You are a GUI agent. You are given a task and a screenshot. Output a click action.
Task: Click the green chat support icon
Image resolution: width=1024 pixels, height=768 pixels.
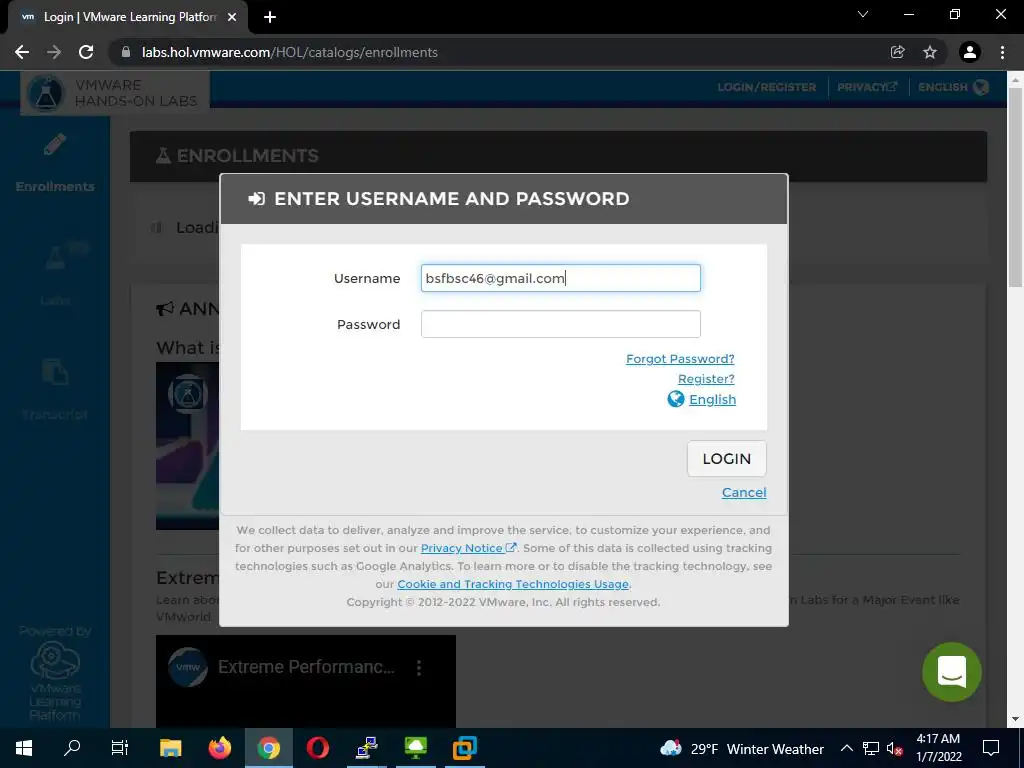952,672
